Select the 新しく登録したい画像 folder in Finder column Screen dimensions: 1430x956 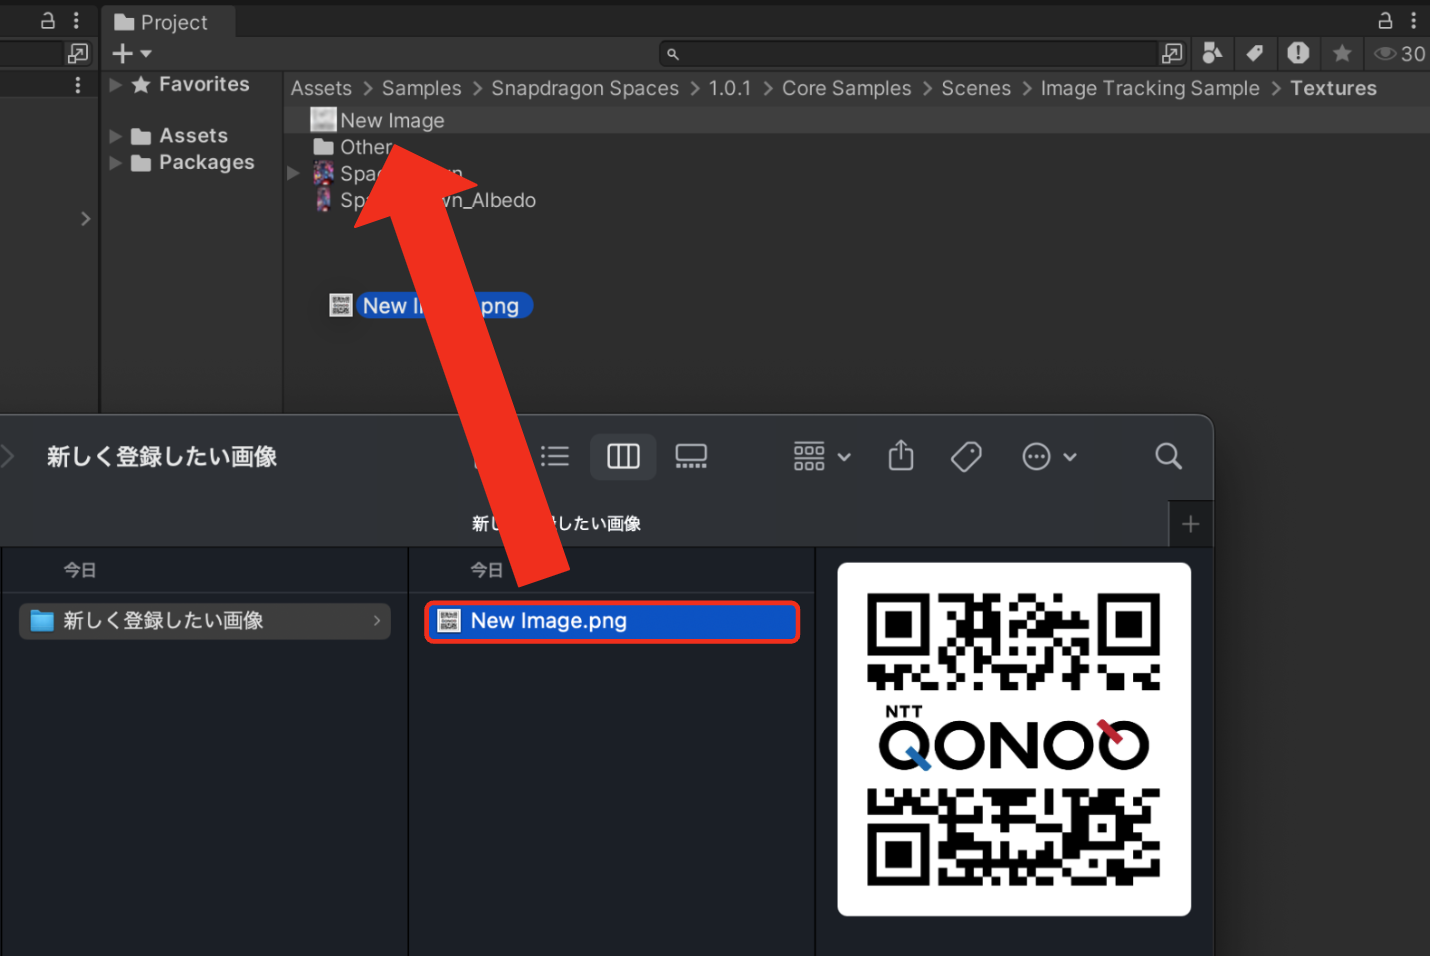pyautogui.click(x=205, y=621)
